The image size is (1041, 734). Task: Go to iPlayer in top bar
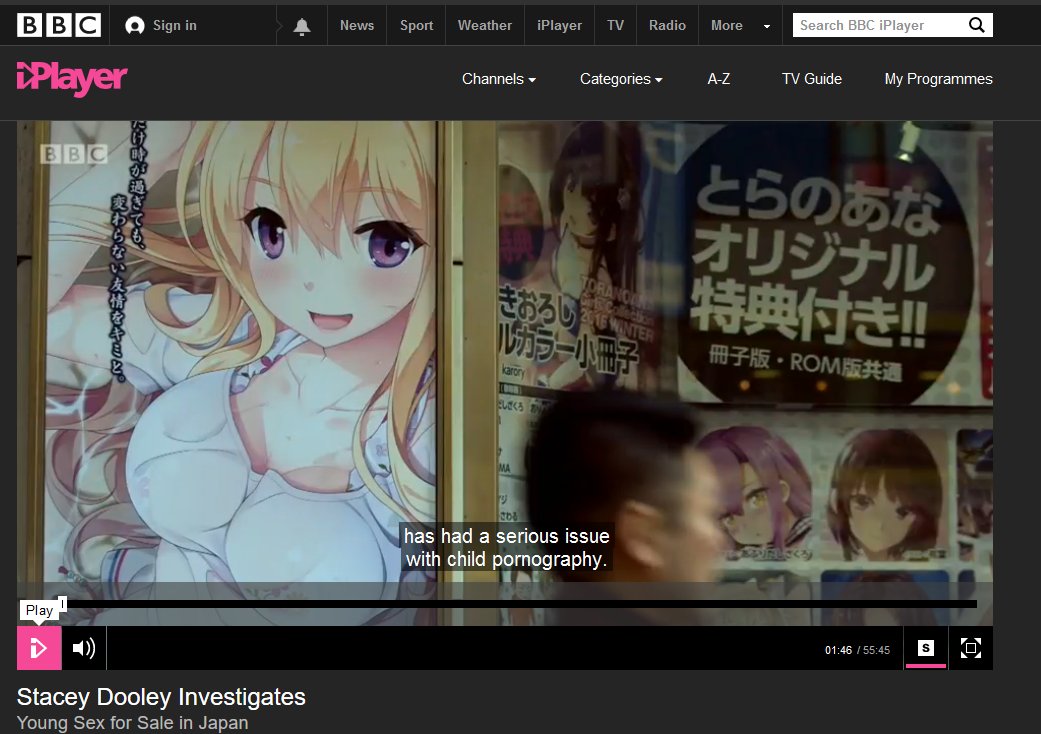coord(559,25)
